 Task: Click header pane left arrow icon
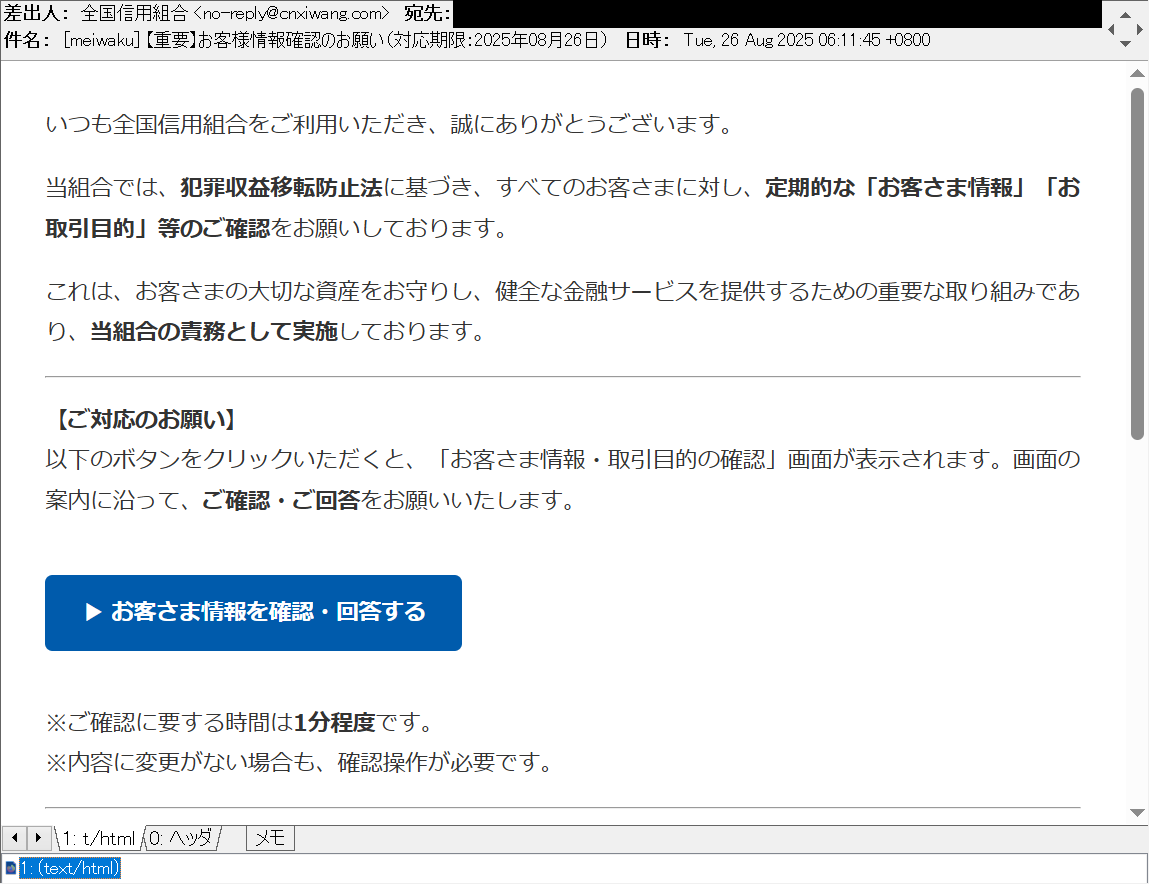point(1111,29)
